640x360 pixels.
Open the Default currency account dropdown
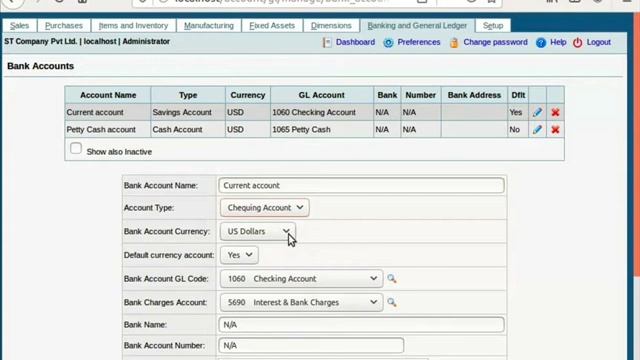(239, 255)
